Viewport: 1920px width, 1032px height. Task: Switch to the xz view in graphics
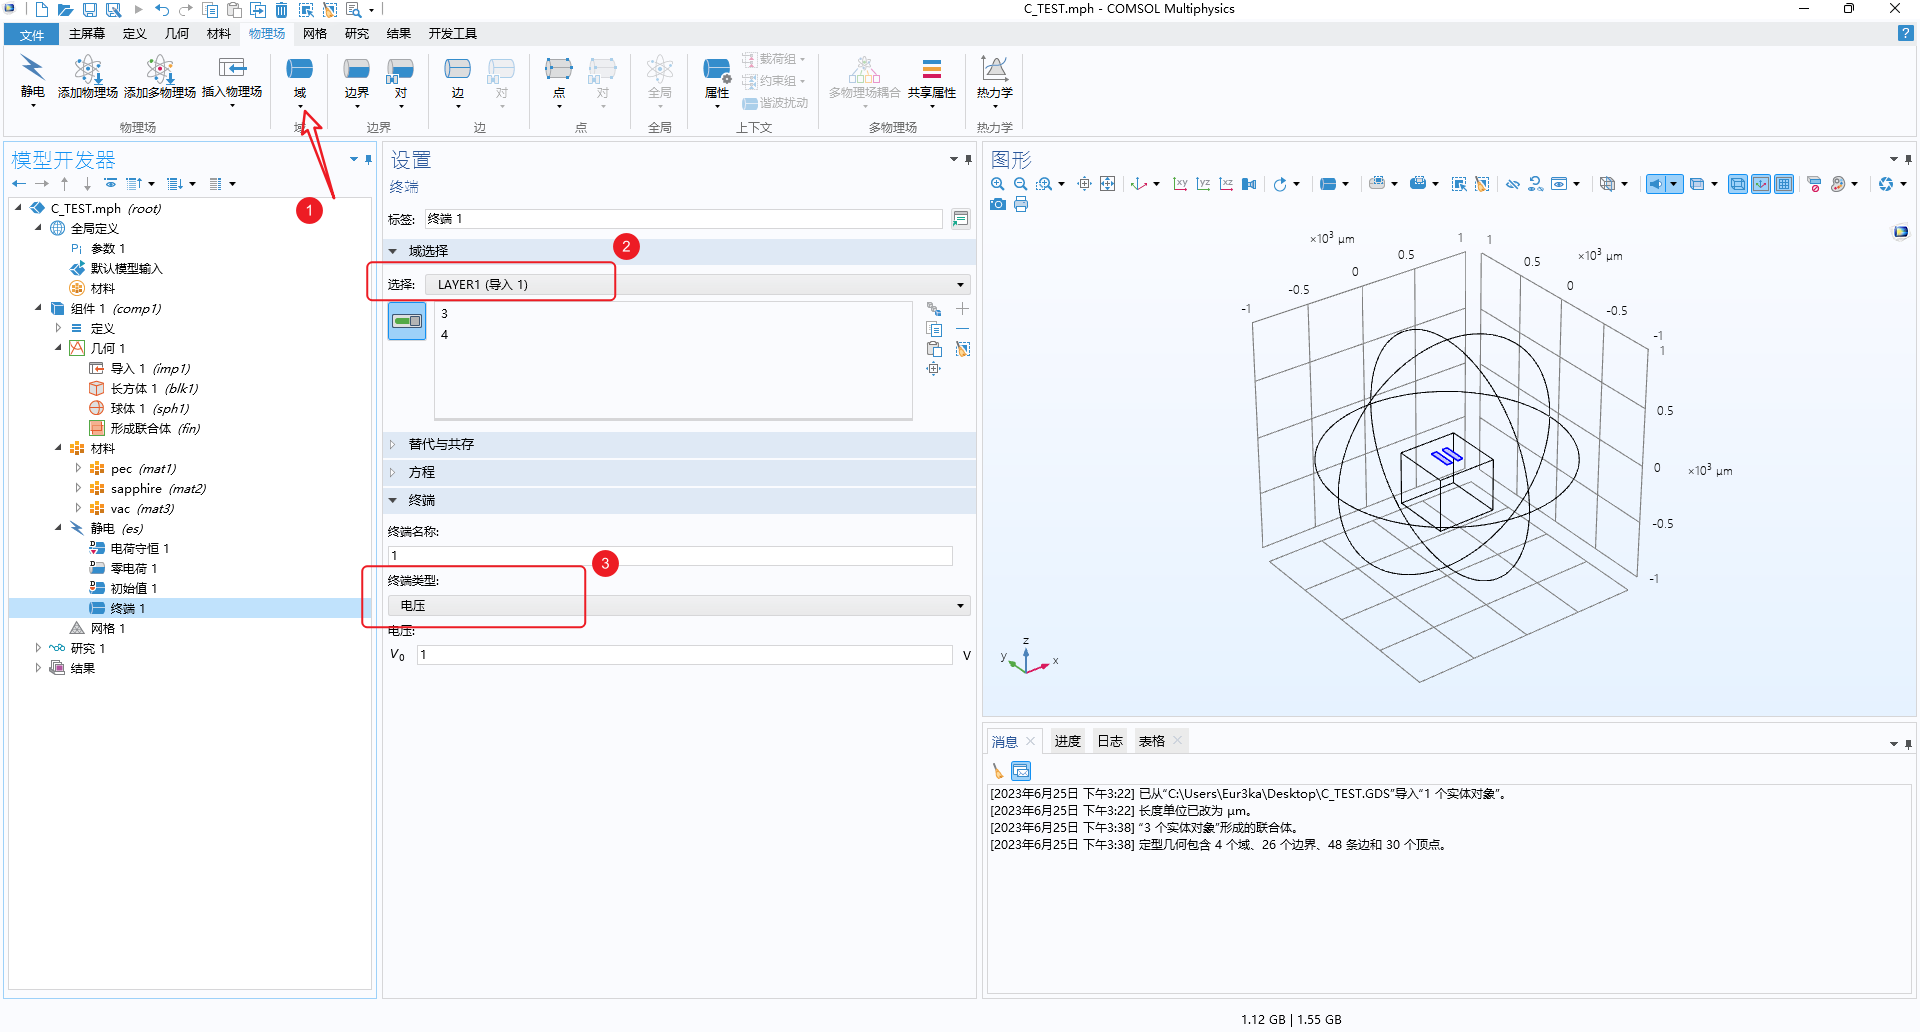click(x=1226, y=184)
